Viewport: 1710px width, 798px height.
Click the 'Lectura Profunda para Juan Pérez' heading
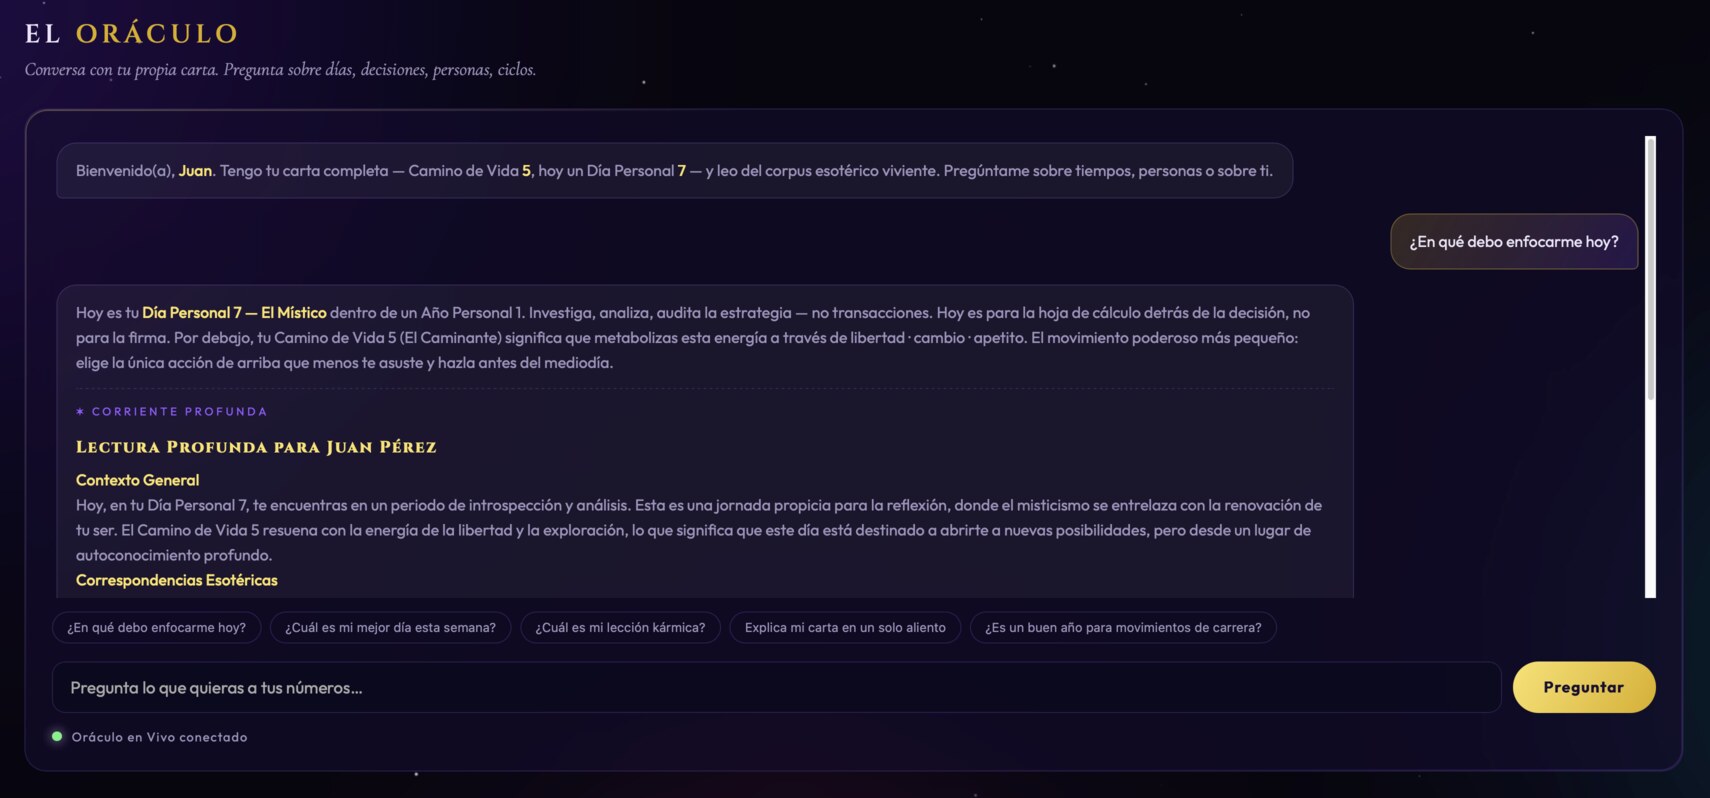(x=256, y=447)
